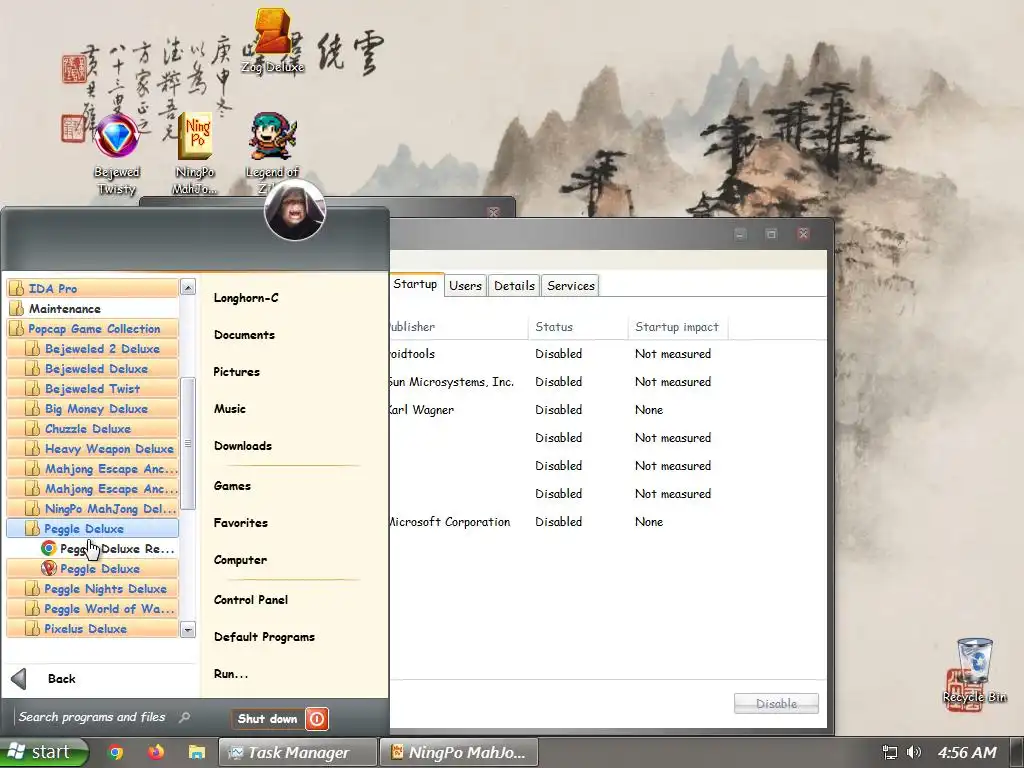Click the programs list scrollbar thumb
This screenshot has width=1024, height=768.
(187, 443)
